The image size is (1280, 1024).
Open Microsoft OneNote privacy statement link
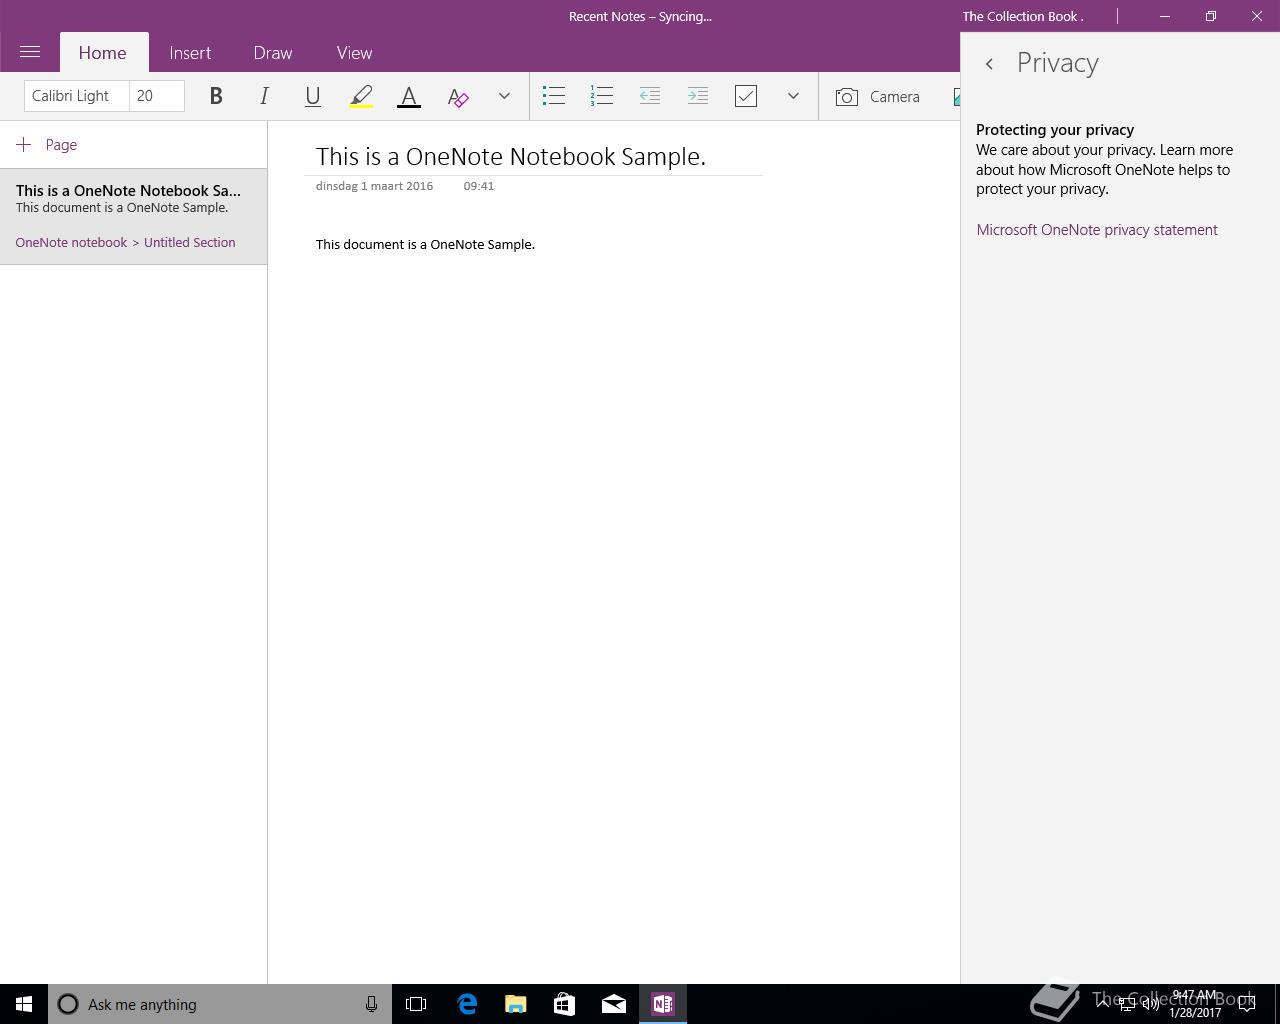pos(1097,230)
